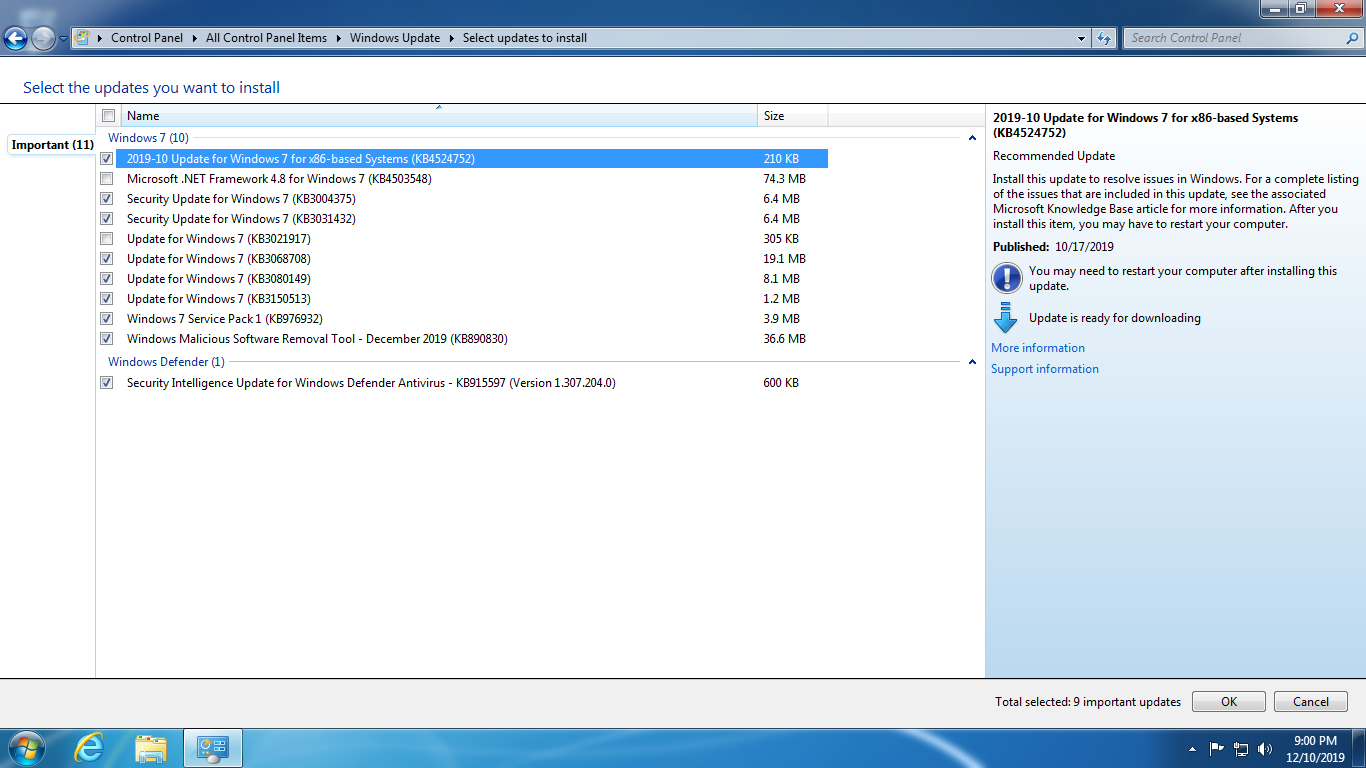Image resolution: width=1366 pixels, height=768 pixels.
Task: Uncheck Malicious Software Removal Tool checkbox
Action: click(x=107, y=339)
